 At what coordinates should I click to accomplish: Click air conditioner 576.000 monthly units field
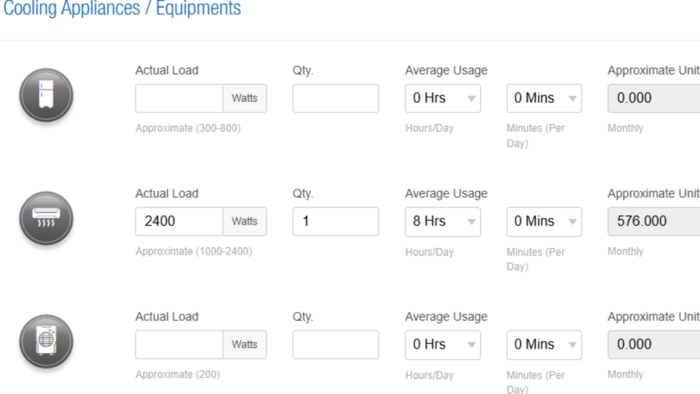point(654,221)
